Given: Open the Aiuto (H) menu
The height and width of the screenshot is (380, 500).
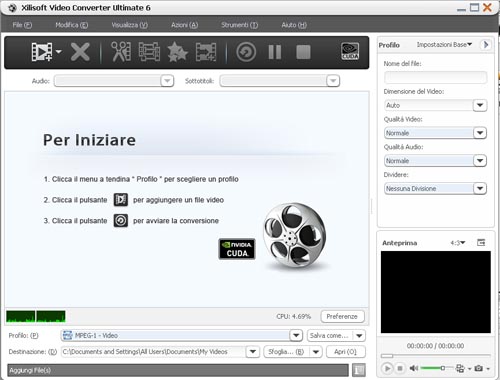Looking at the screenshot, I should 294,25.
